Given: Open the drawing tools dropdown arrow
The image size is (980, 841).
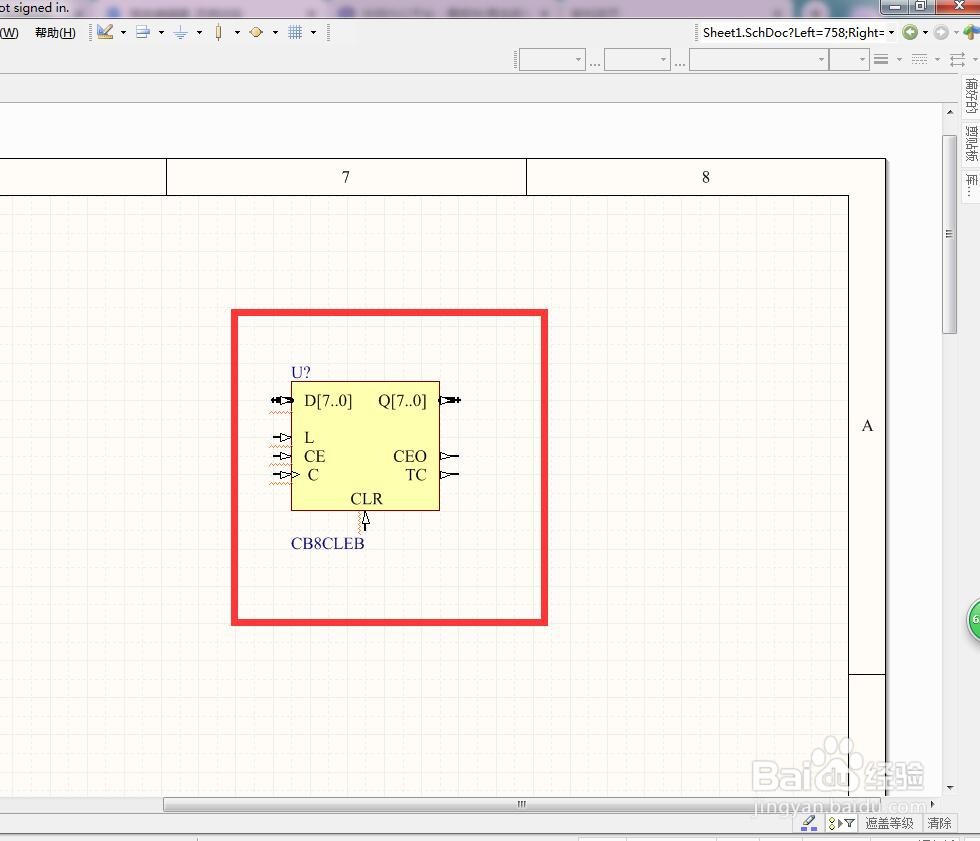Looking at the screenshot, I should pos(123,32).
